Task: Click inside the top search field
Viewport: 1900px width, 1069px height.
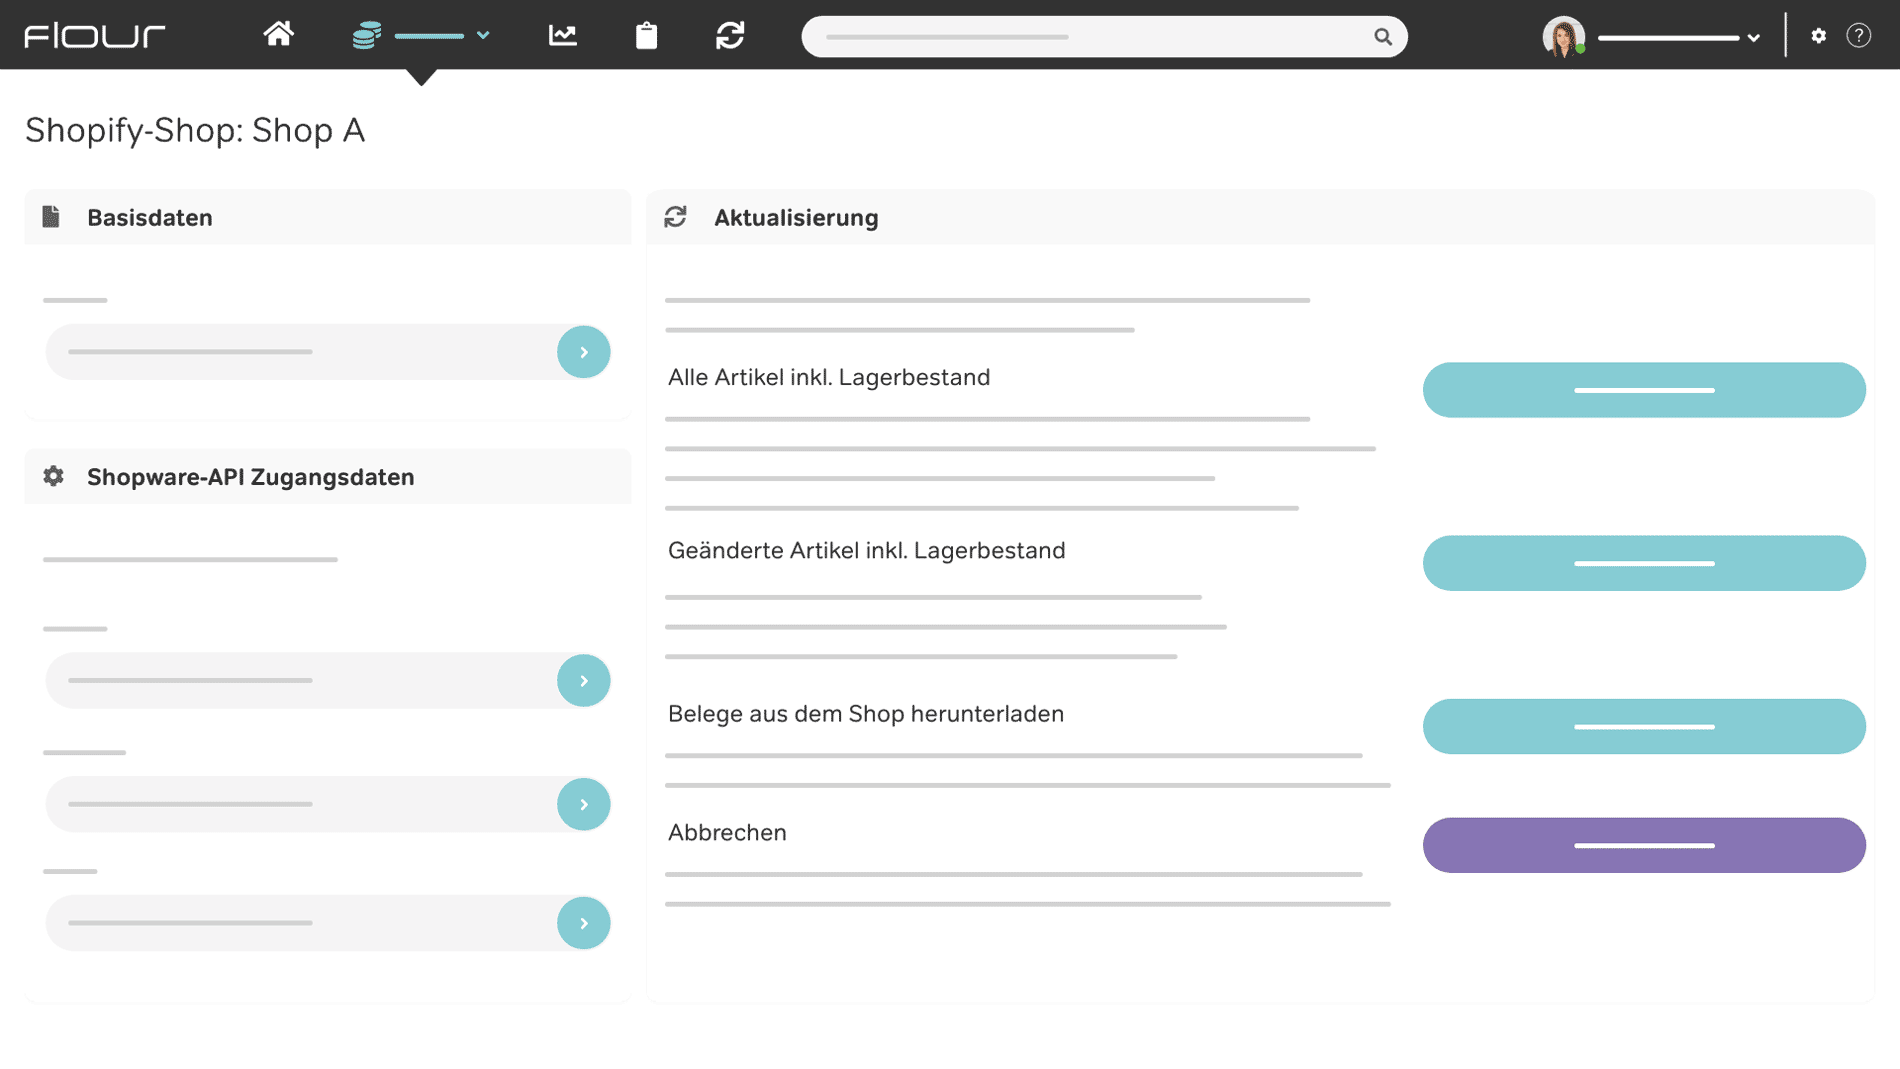Action: tap(1104, 37)
